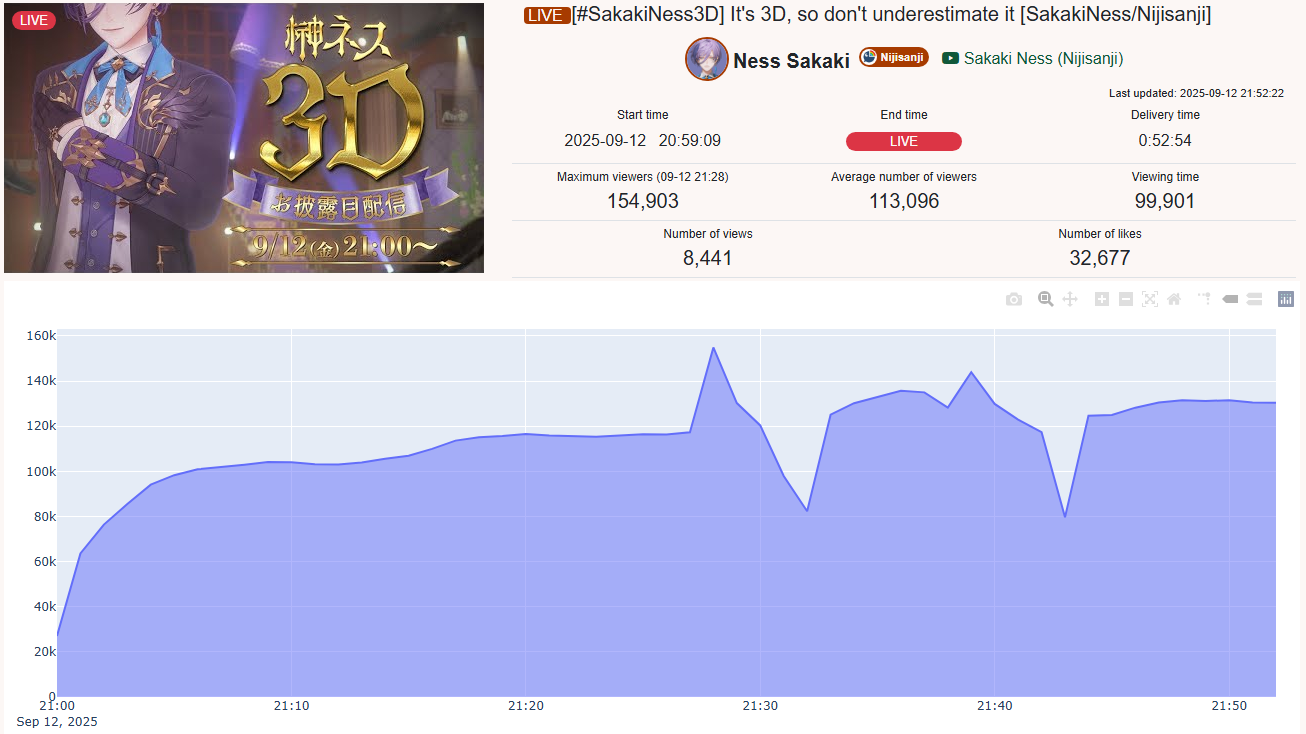Show closest data on hover icon

(1230, 299)
